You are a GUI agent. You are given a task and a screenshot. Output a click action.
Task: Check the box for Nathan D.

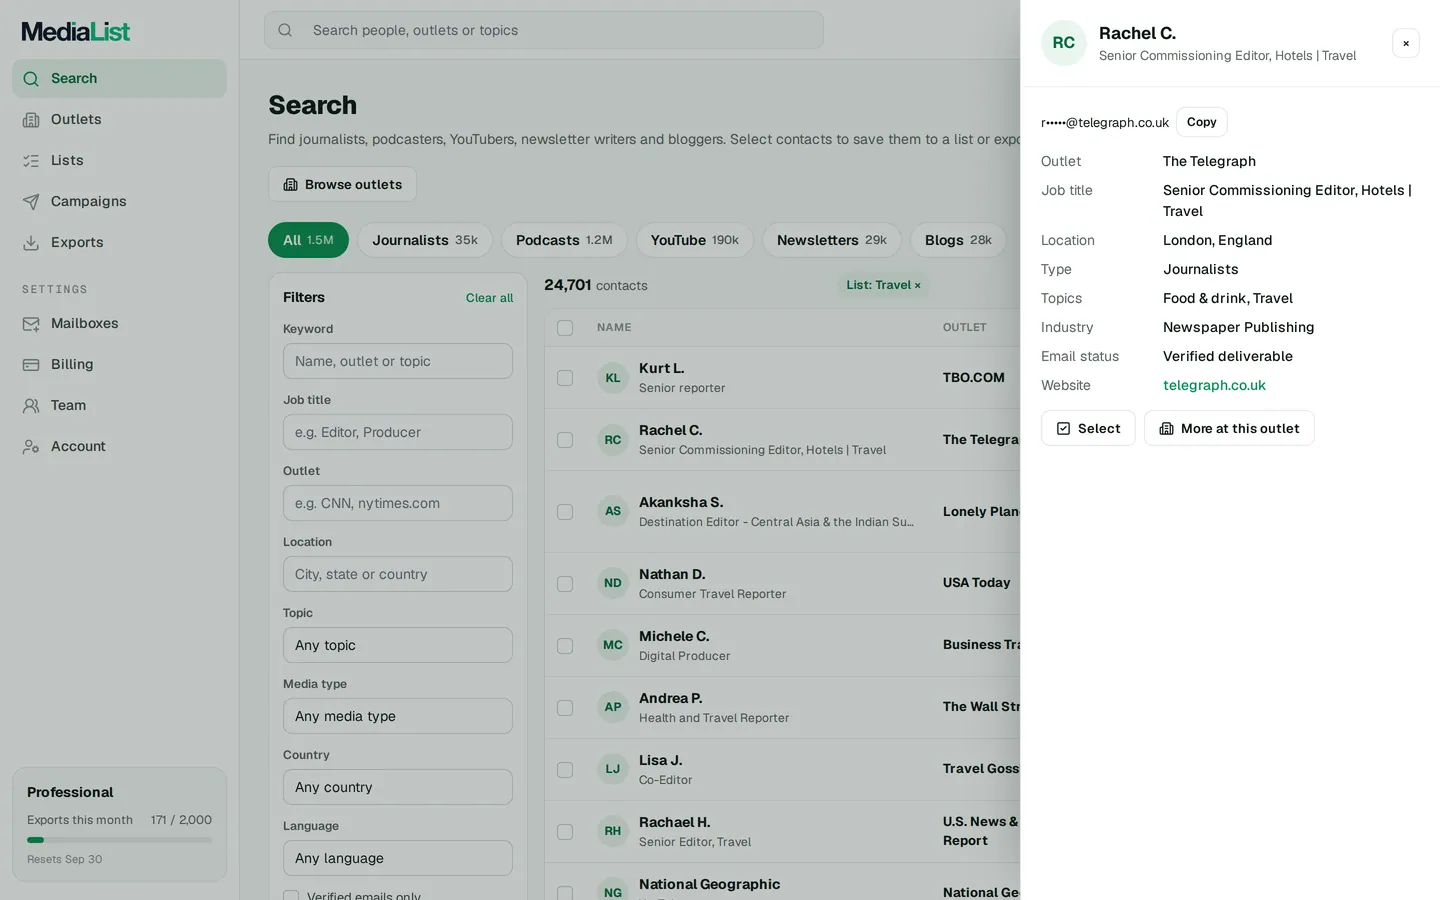(565, 584)
